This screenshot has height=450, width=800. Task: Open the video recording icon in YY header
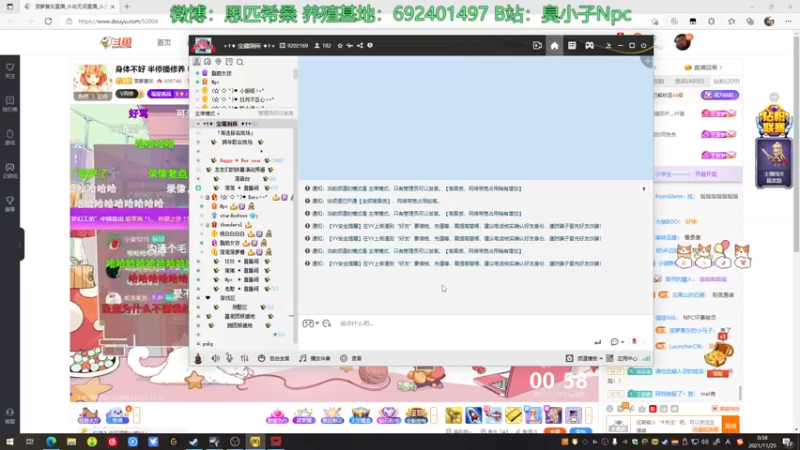[x=537, y=45]
